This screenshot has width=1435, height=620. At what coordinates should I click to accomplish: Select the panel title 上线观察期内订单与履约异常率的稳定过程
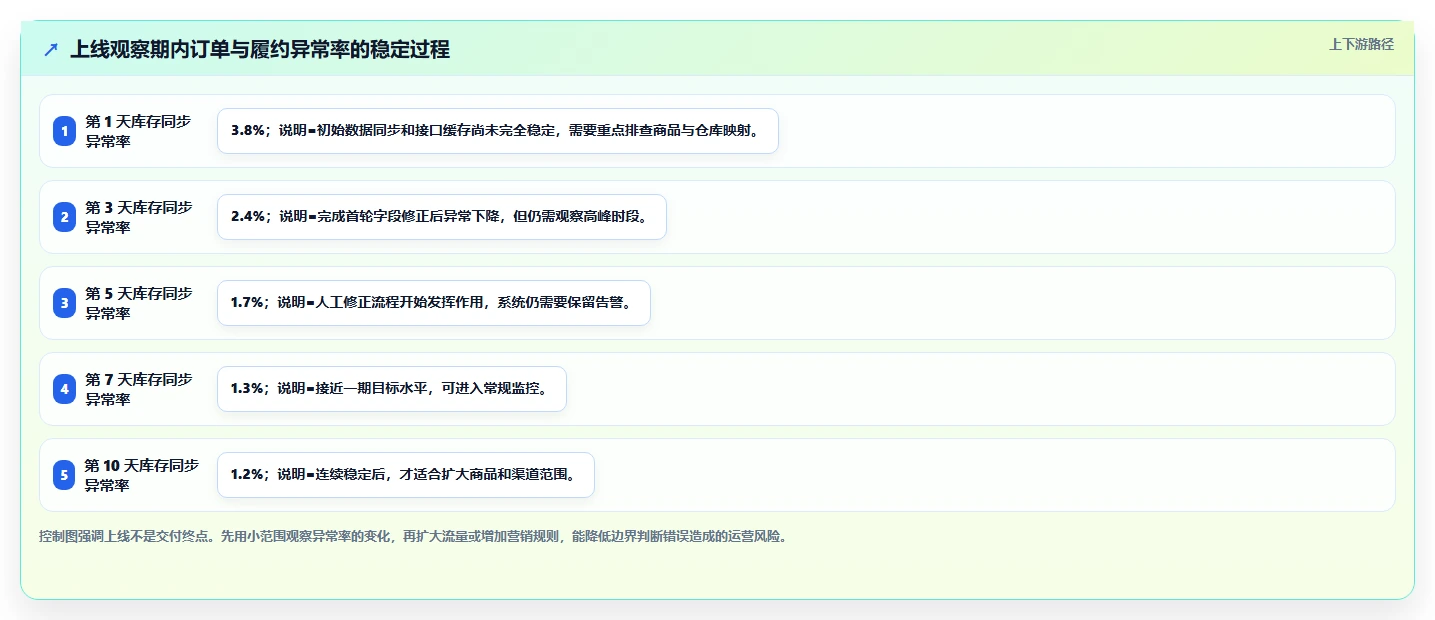(260, 50)
